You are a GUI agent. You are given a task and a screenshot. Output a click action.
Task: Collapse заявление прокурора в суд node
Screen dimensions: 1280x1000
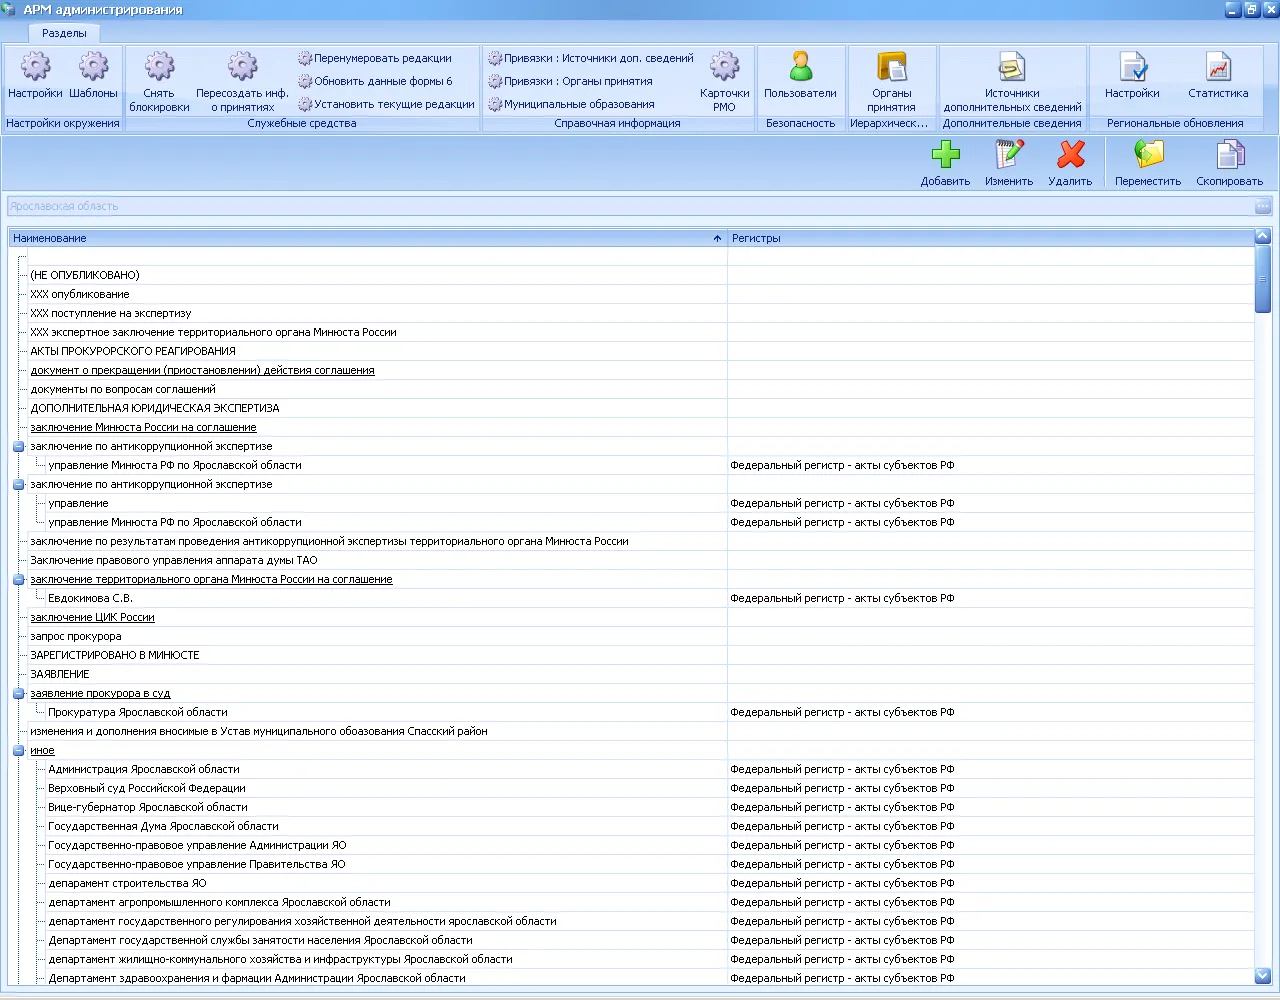[x=18, y=693]
